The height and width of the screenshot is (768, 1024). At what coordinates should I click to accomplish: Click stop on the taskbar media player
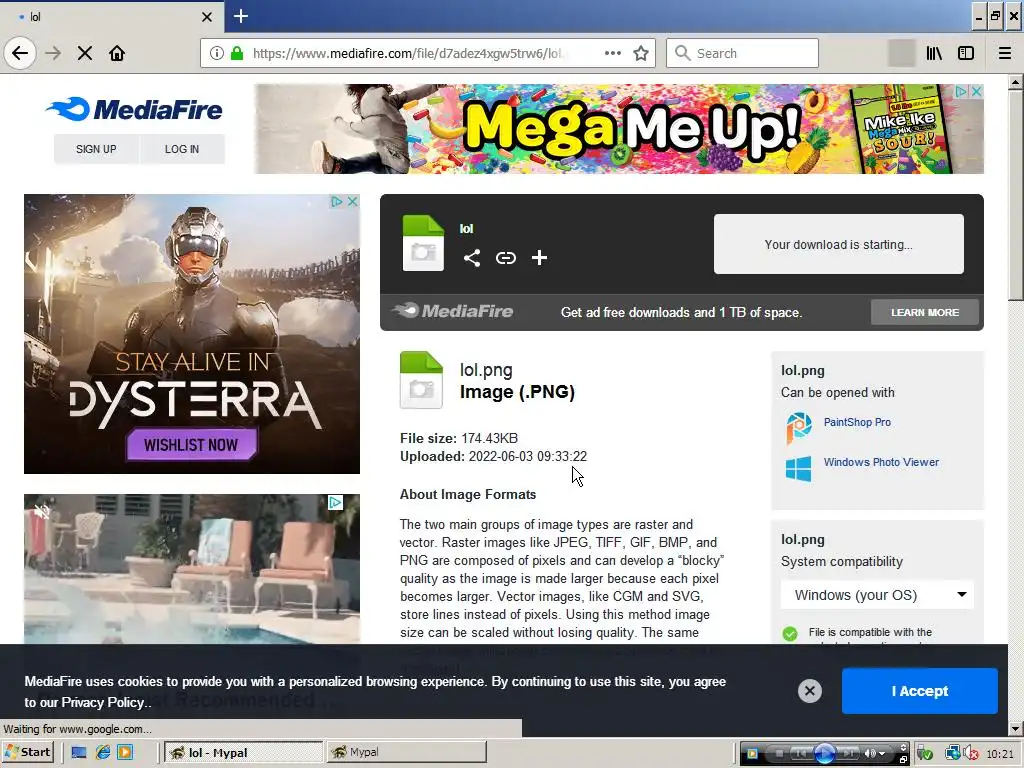point(778,754)
